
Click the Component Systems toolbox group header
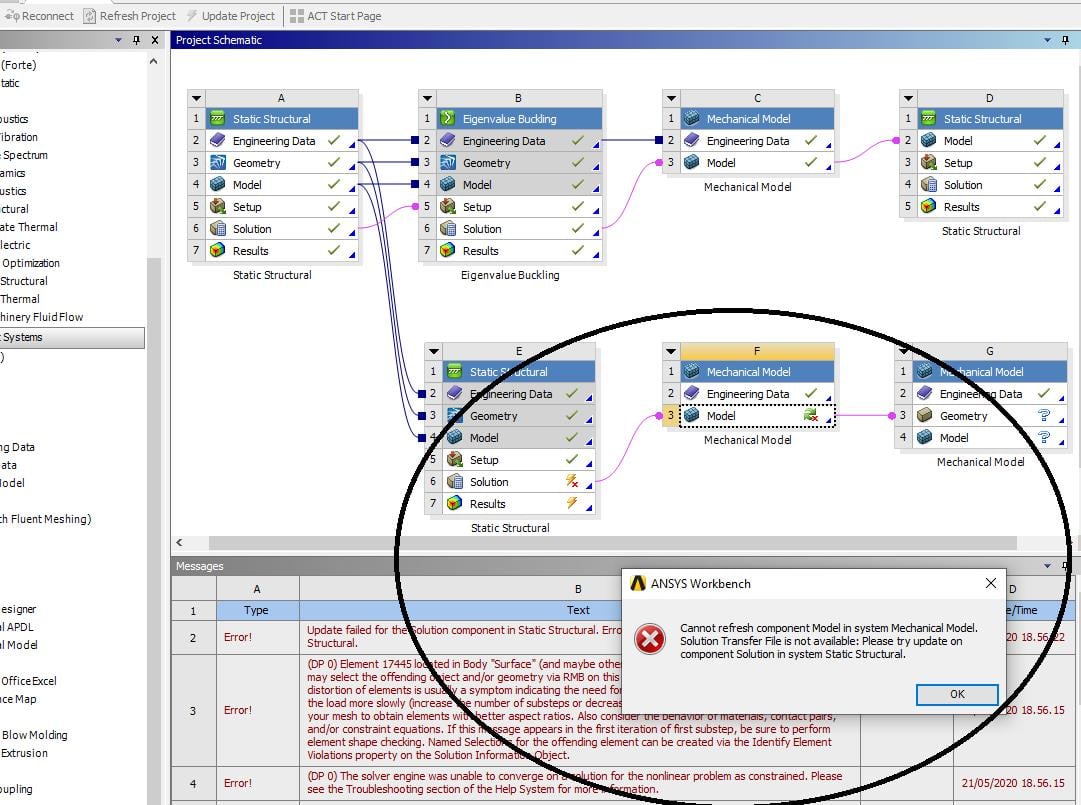pyautogui.click(x=72, y=337)
